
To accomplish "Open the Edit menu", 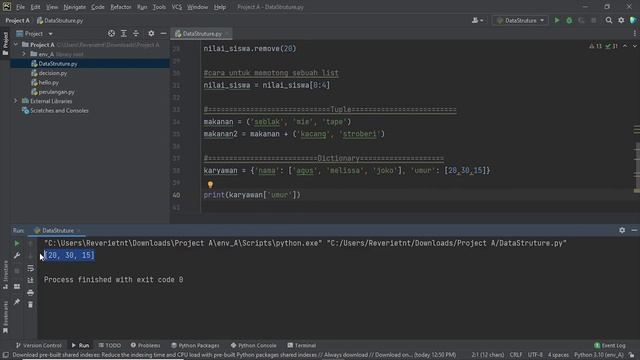I will point(36,7).
